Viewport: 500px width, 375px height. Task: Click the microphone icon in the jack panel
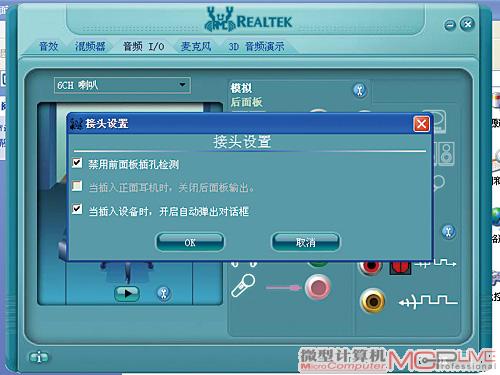click(x=243, y=285)
